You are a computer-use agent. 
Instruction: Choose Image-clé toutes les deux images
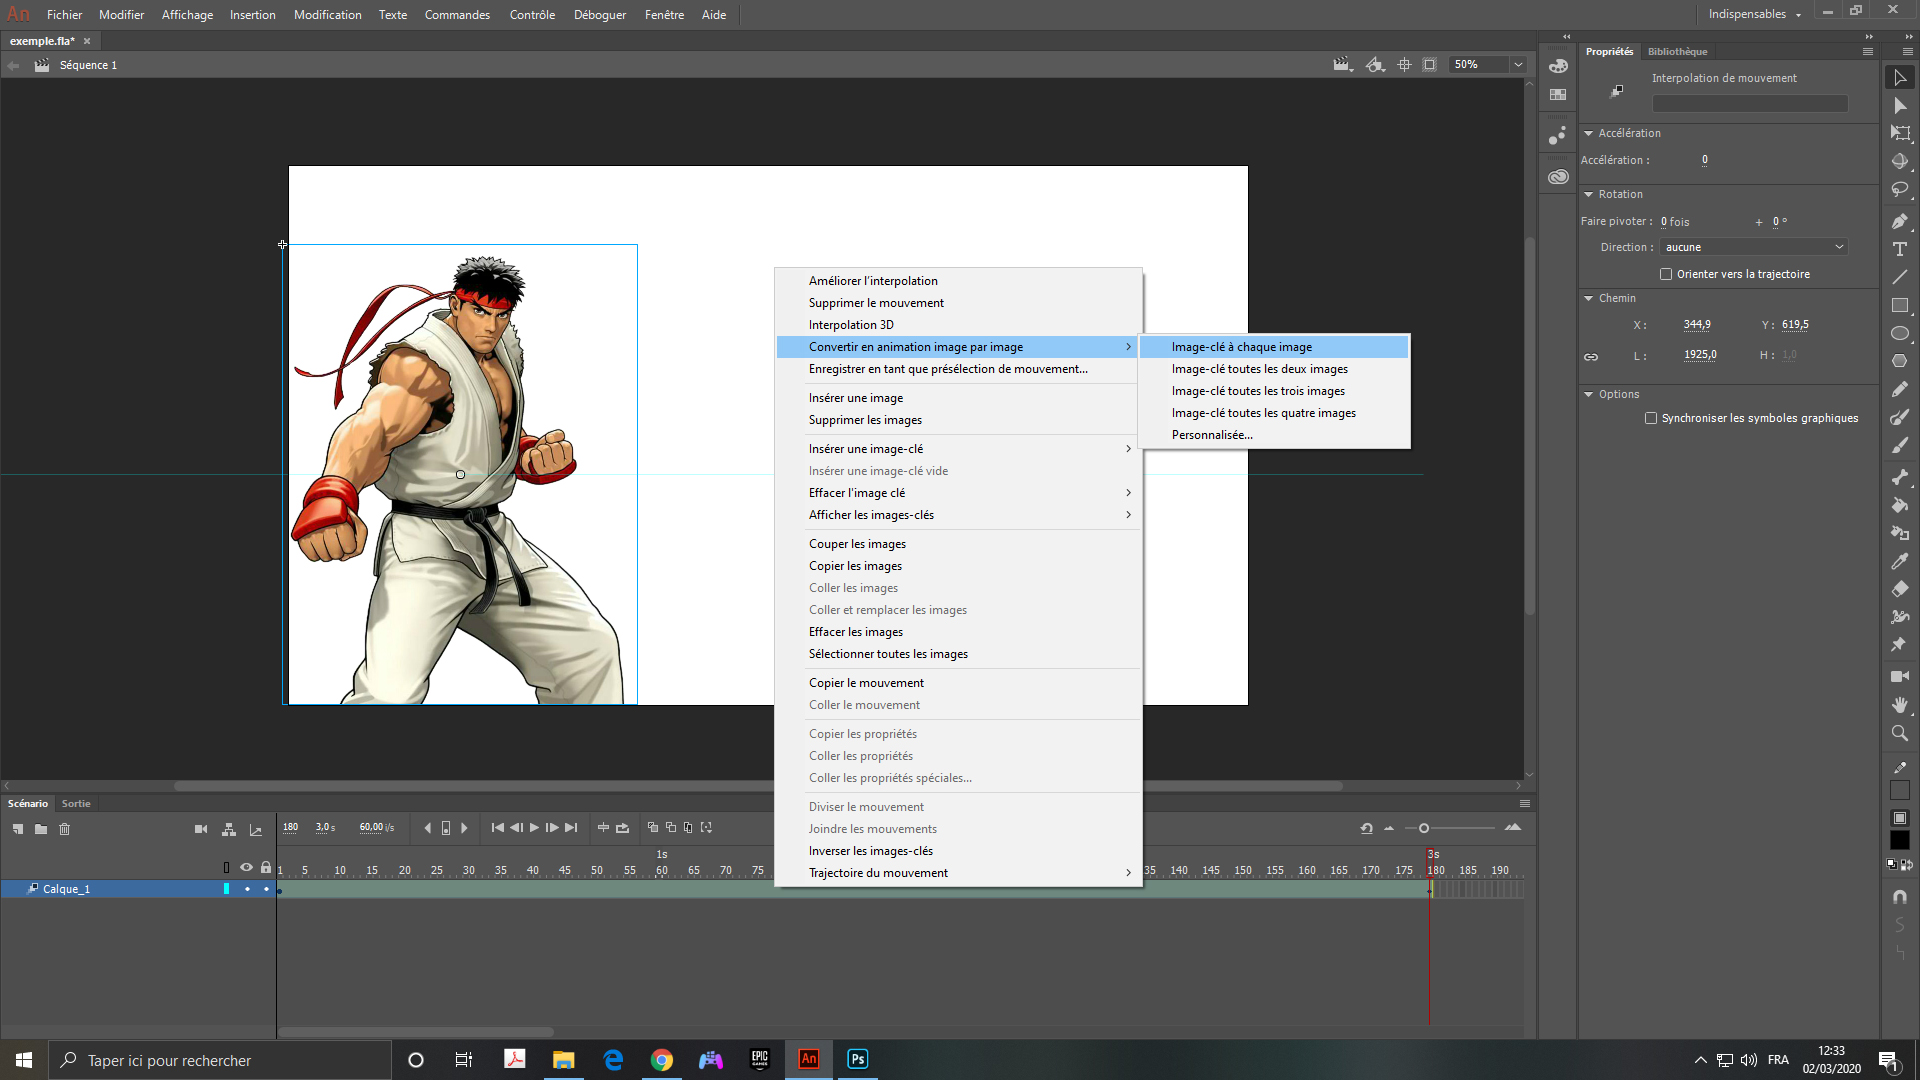pyautogui.click(x=1259, y=369)
